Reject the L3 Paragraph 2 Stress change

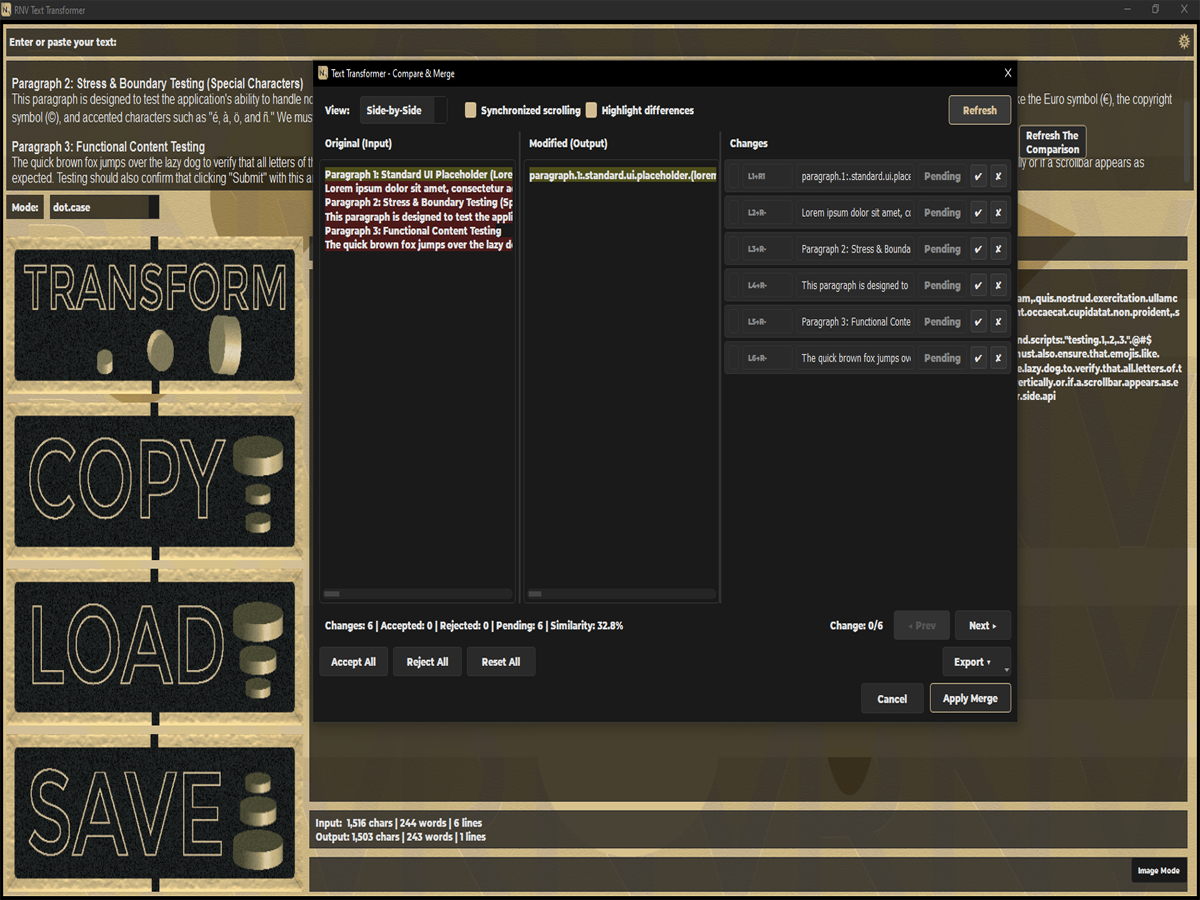[998, 249]
